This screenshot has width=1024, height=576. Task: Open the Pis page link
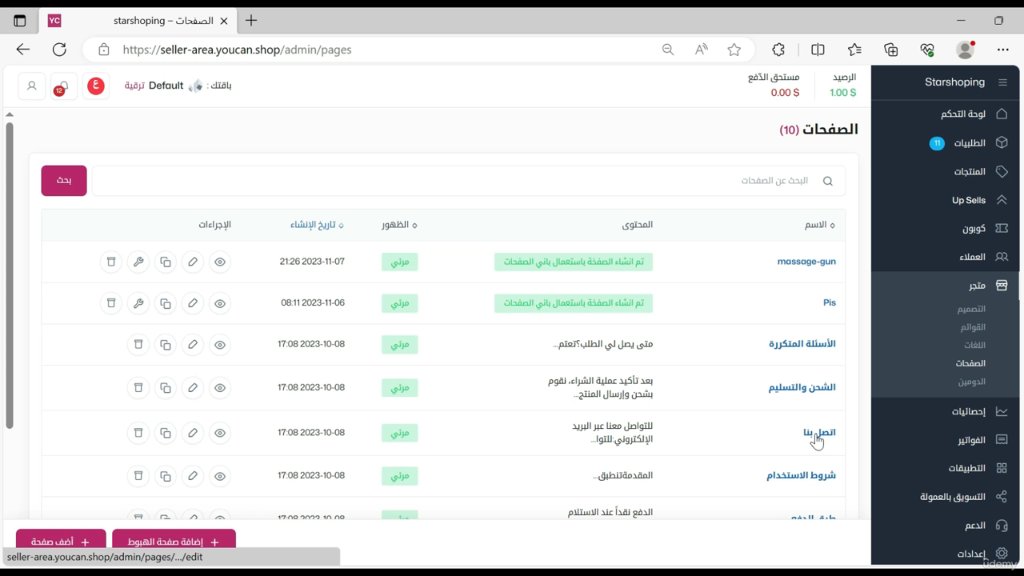pos(829,302)
